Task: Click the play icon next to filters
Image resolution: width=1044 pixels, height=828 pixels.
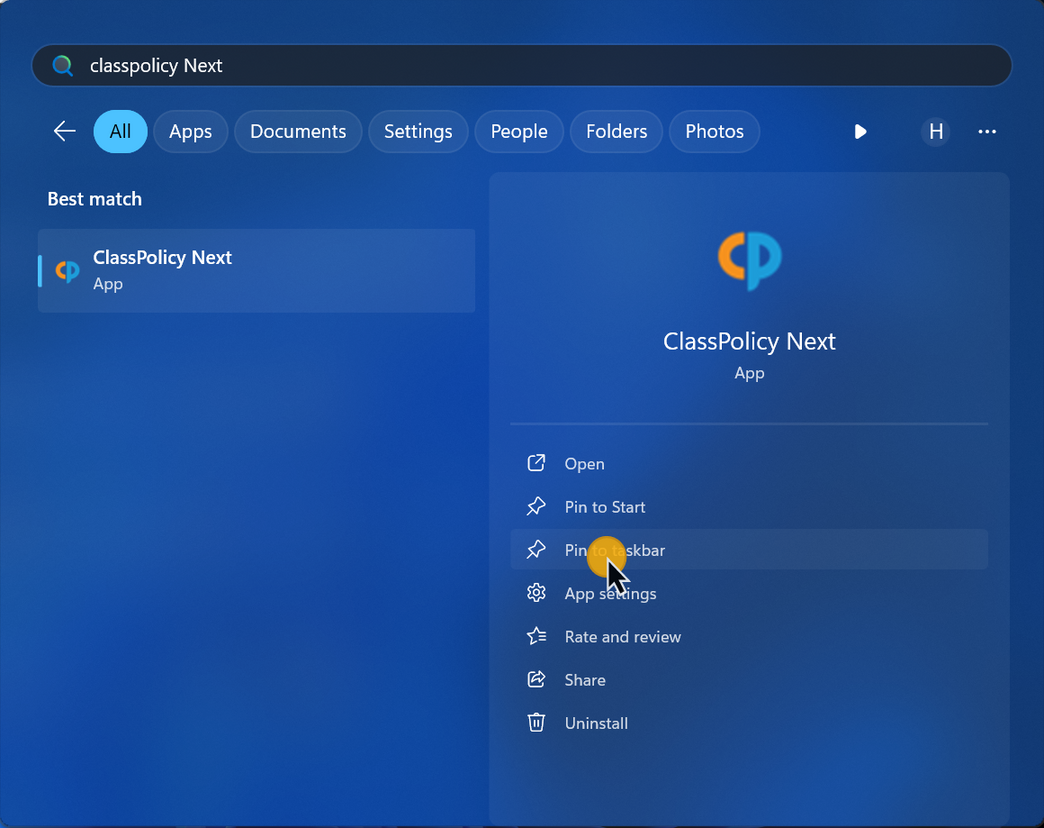Action: tap(860, 131)
